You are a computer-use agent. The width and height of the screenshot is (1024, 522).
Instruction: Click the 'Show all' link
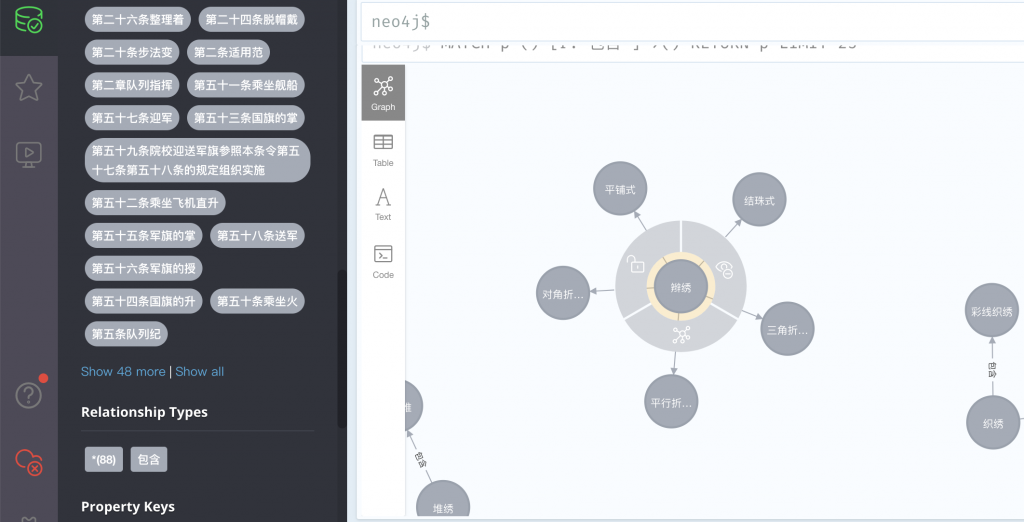tap(200, 371)
